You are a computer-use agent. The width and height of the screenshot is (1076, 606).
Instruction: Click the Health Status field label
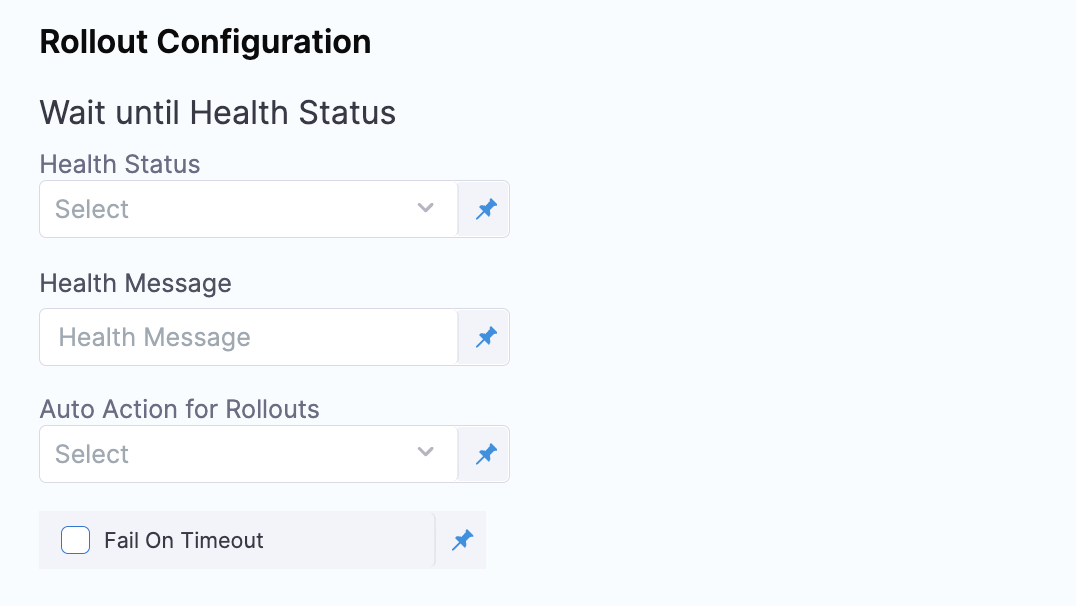coord(120,164)
